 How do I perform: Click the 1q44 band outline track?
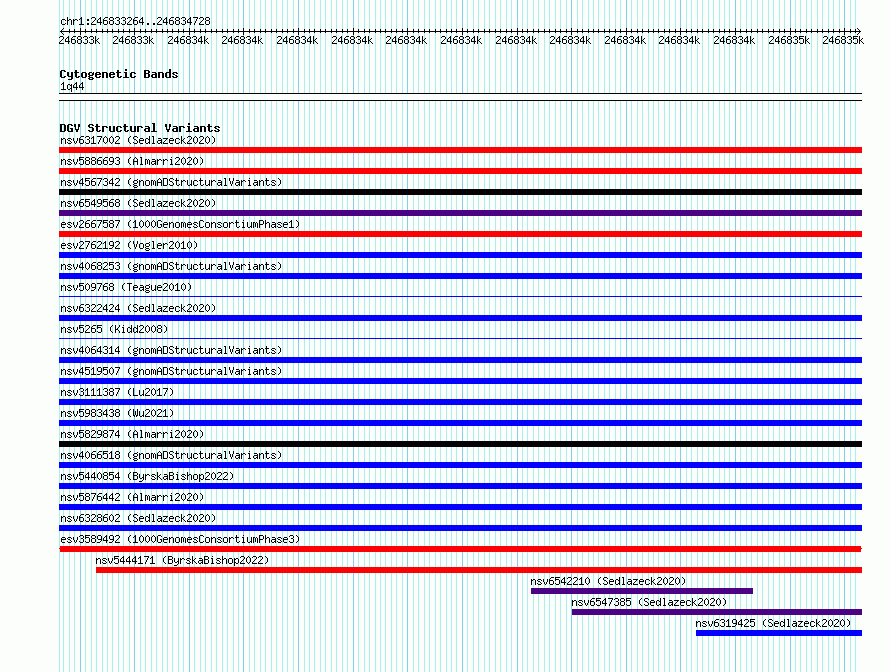point(460,97)
